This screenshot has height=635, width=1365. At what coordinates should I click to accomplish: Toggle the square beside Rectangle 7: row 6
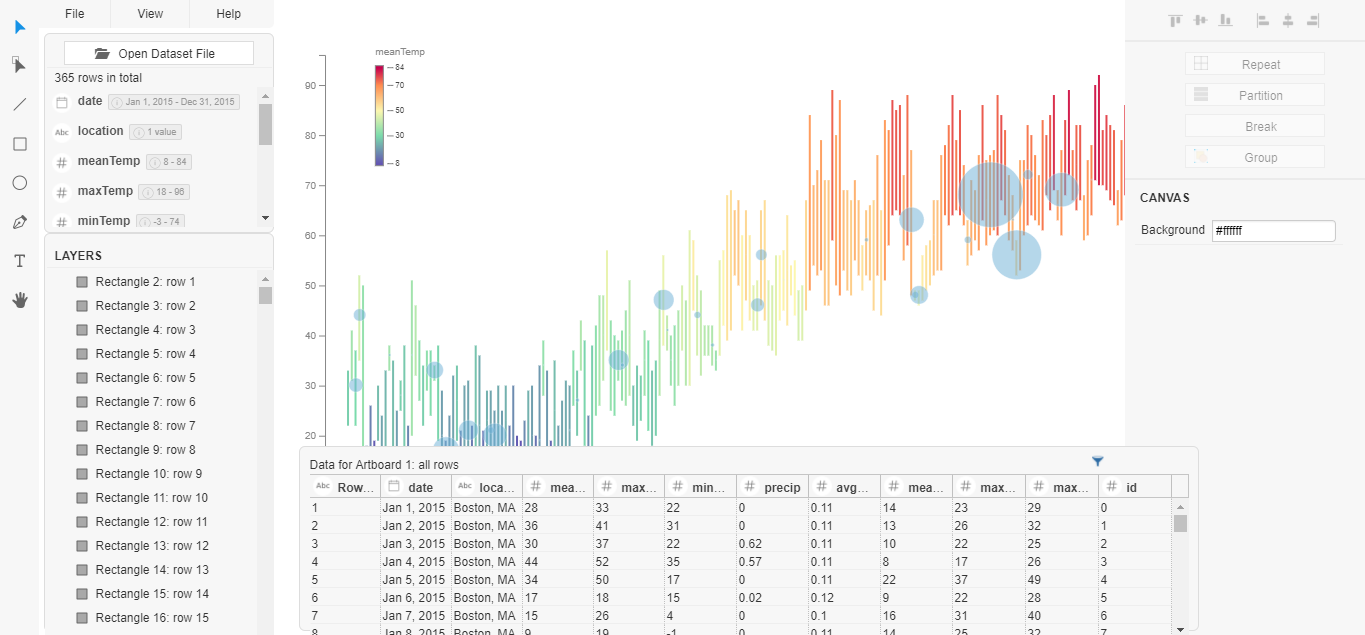[x=80, y=401]
